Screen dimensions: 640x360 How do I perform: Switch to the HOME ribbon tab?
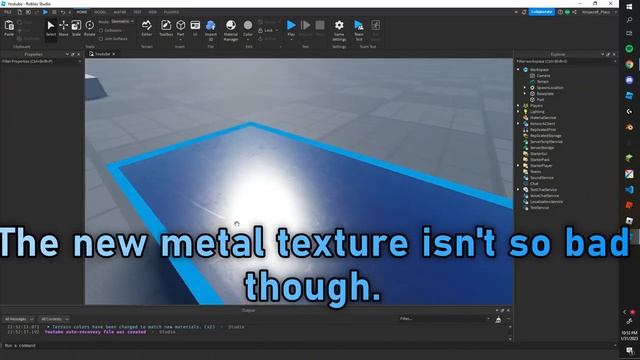click(82, 12)
